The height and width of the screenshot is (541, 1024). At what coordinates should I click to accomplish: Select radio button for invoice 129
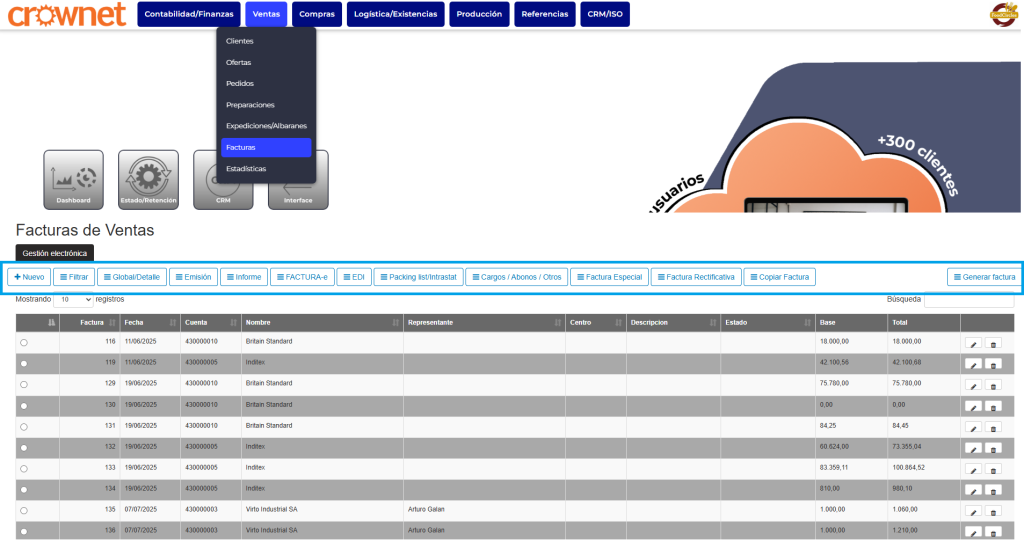(24, 384)
